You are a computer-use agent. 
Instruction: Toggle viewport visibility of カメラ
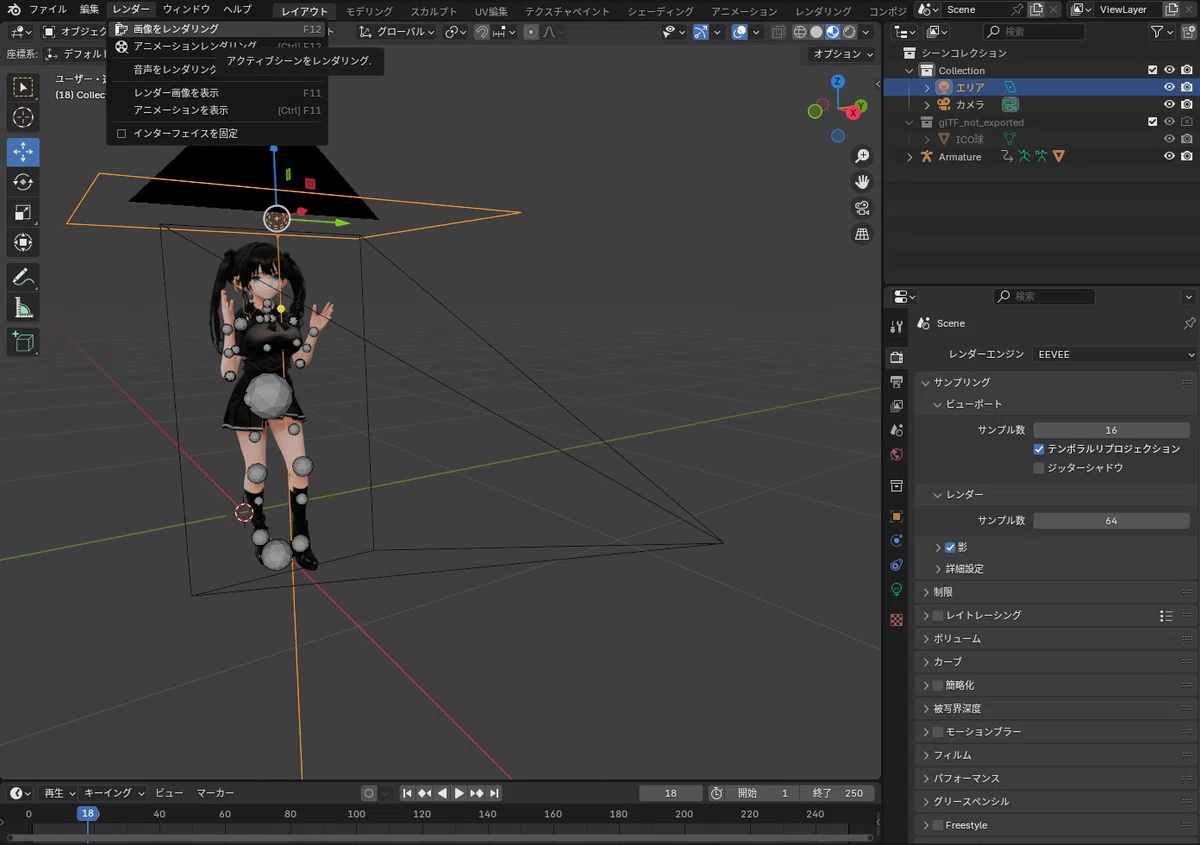click(1169, 104)
